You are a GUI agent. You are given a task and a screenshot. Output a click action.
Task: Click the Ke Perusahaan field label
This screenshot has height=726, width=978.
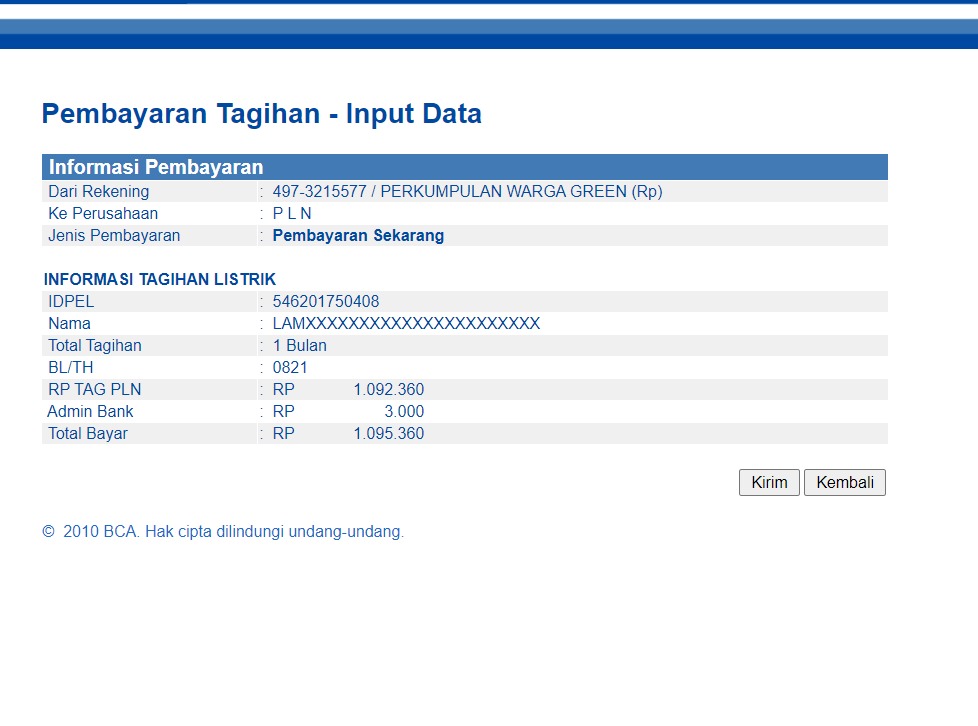click(x=103, y=214)
